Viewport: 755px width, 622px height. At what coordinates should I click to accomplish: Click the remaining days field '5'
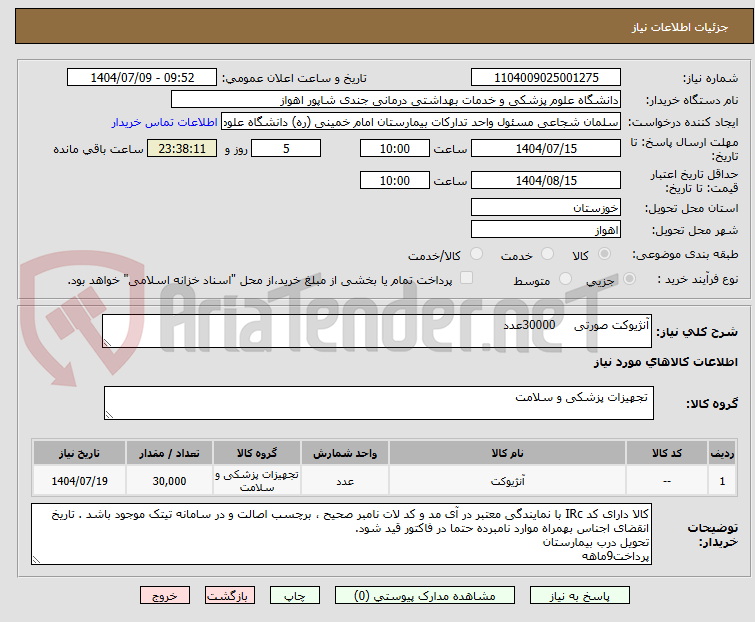286,148
